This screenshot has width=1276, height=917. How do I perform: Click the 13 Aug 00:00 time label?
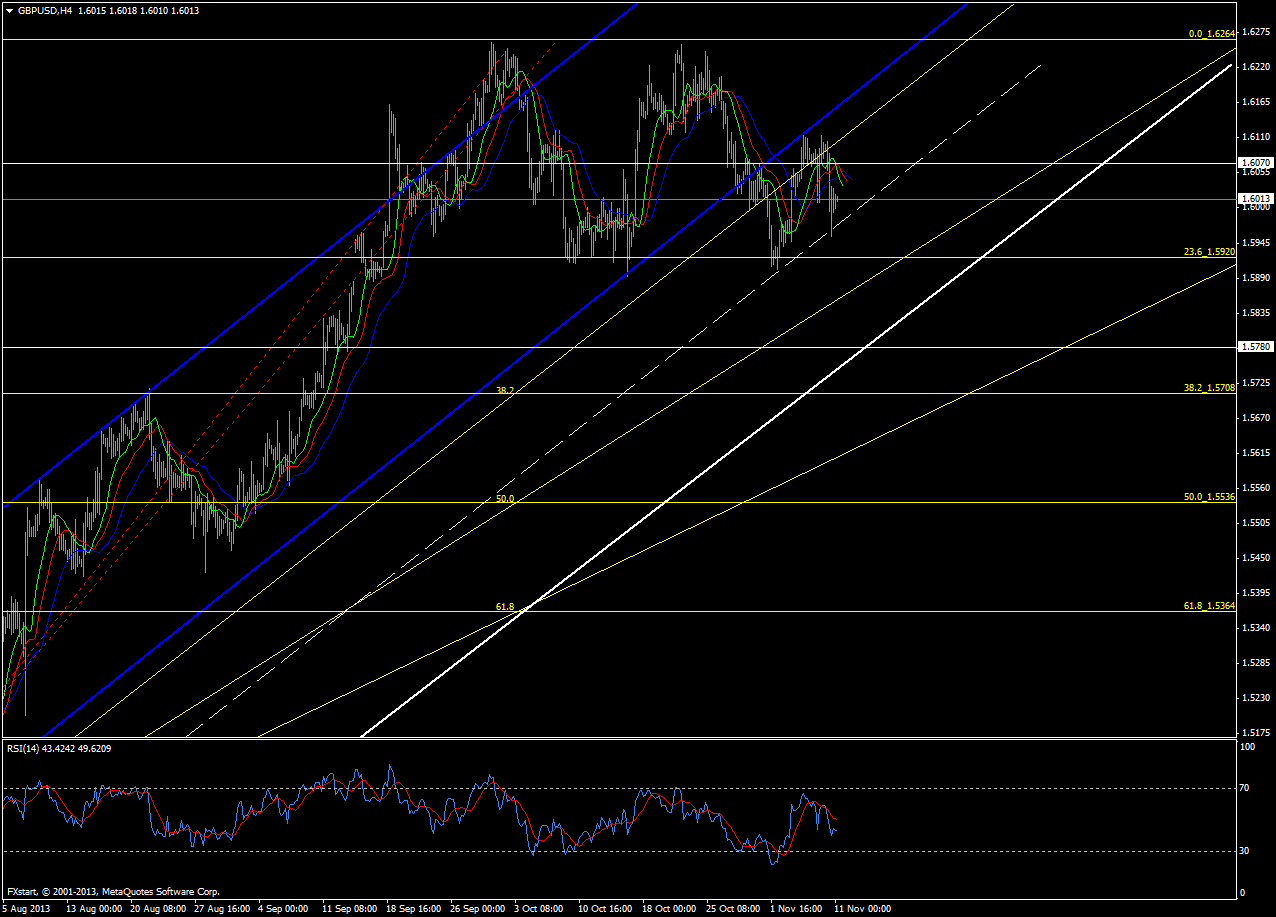(94, 909)
